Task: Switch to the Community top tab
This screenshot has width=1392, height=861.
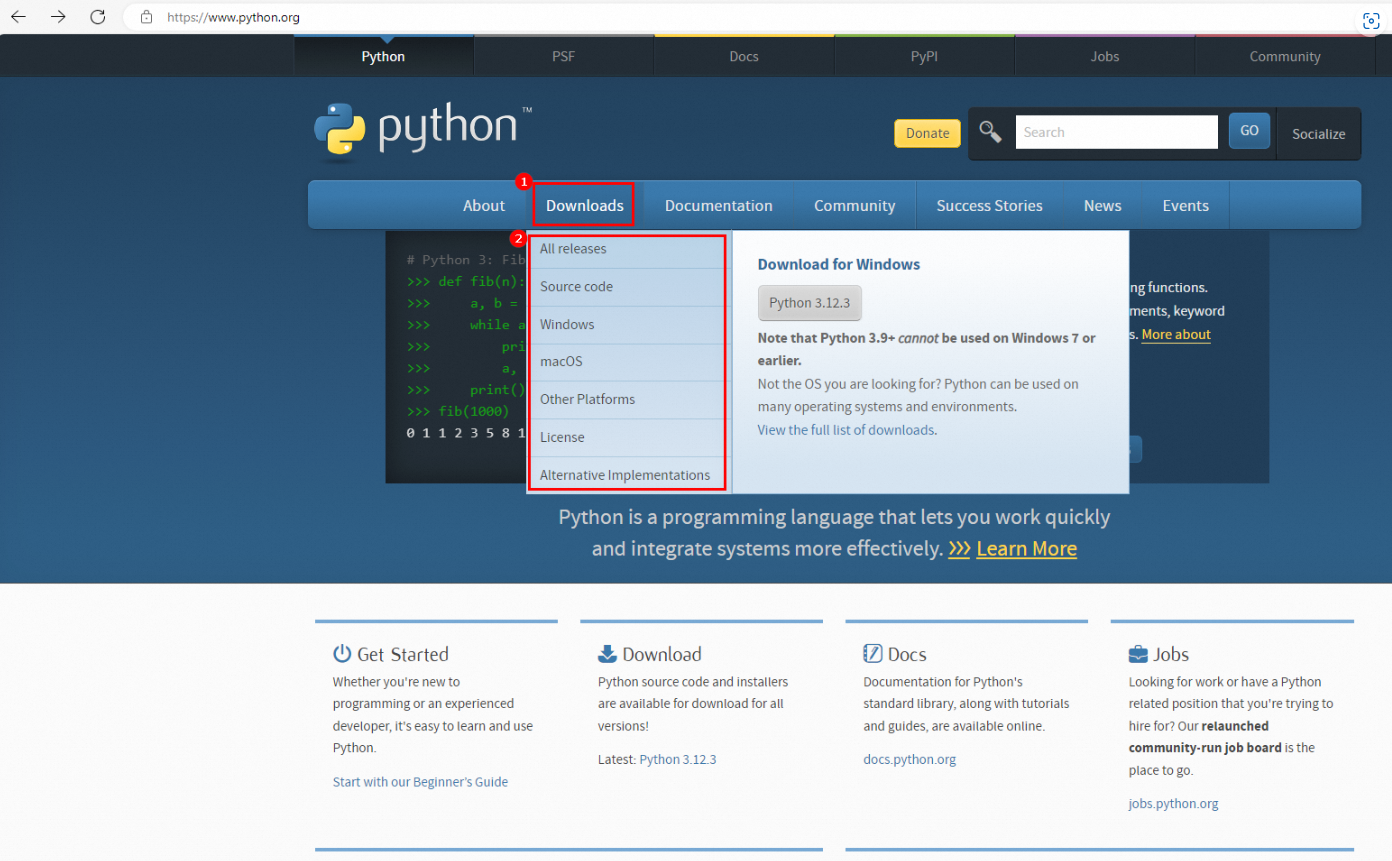Action: (x=1285, y=57)
